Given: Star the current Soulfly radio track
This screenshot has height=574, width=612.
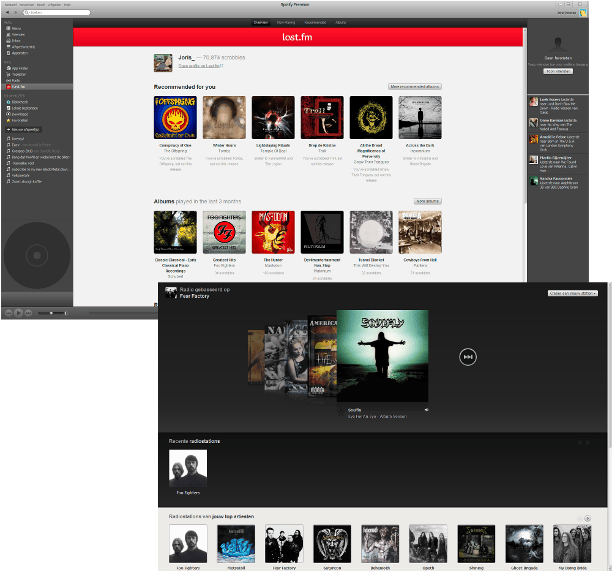Looking at the screenshot, I should coord(340,410).
